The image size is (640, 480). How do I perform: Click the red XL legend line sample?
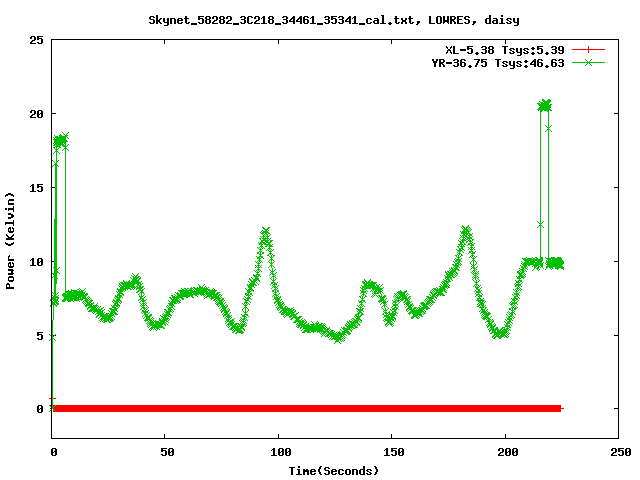588,50
